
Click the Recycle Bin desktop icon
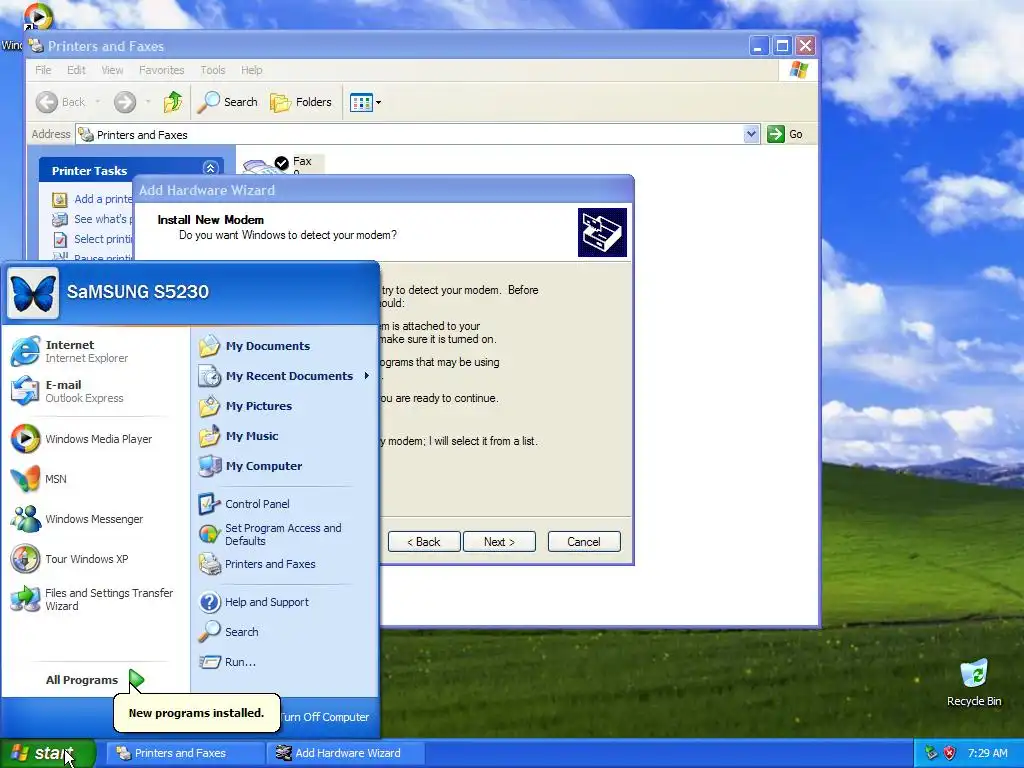tap(974, 683)
